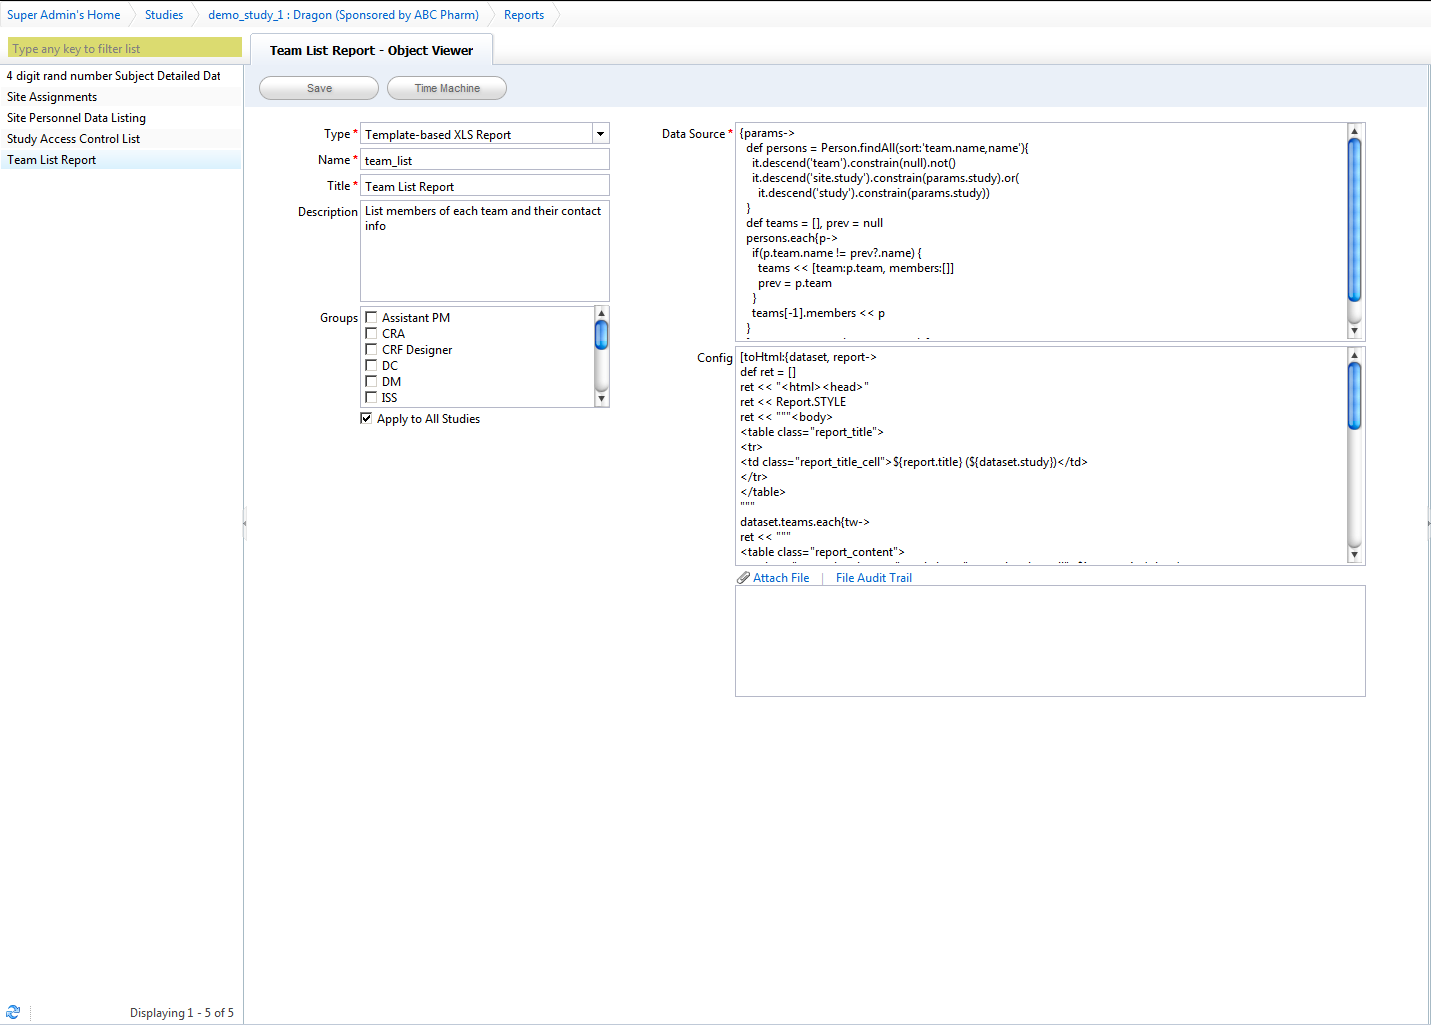This screenshot has height=1026, width=1431.
Task: Select Site Personnel Data Listing report
Action: tap(121, 118)
